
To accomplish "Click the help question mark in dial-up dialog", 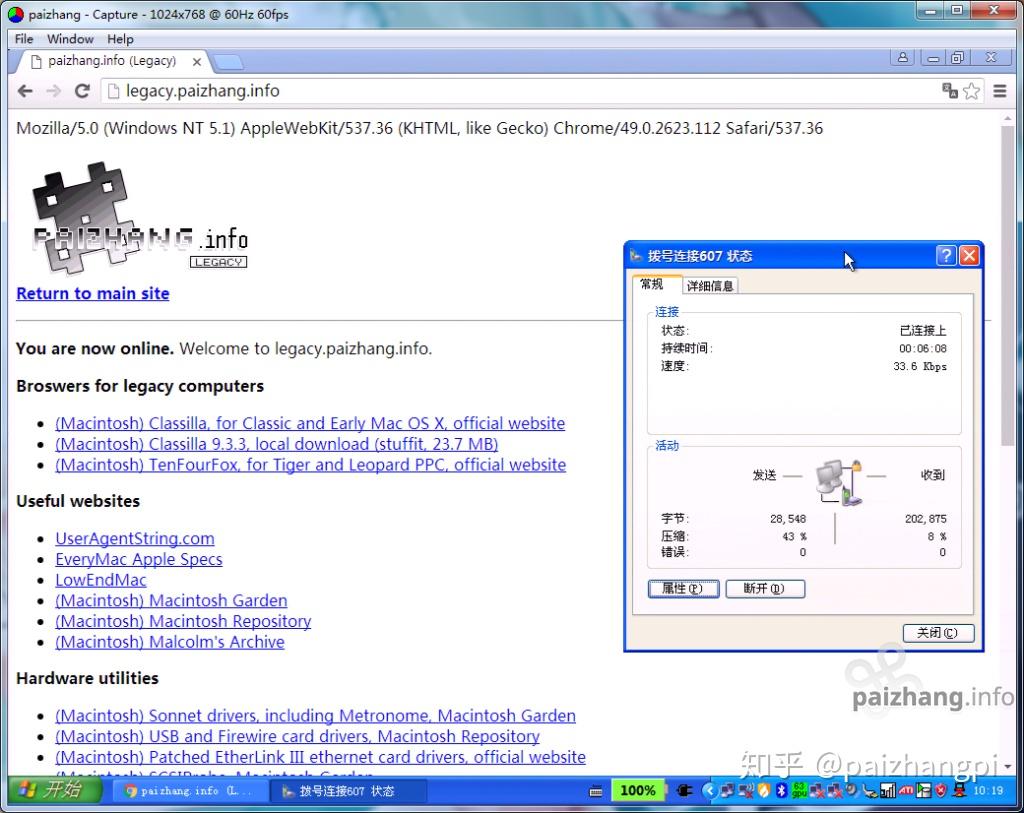I will (x=946, y=255).
